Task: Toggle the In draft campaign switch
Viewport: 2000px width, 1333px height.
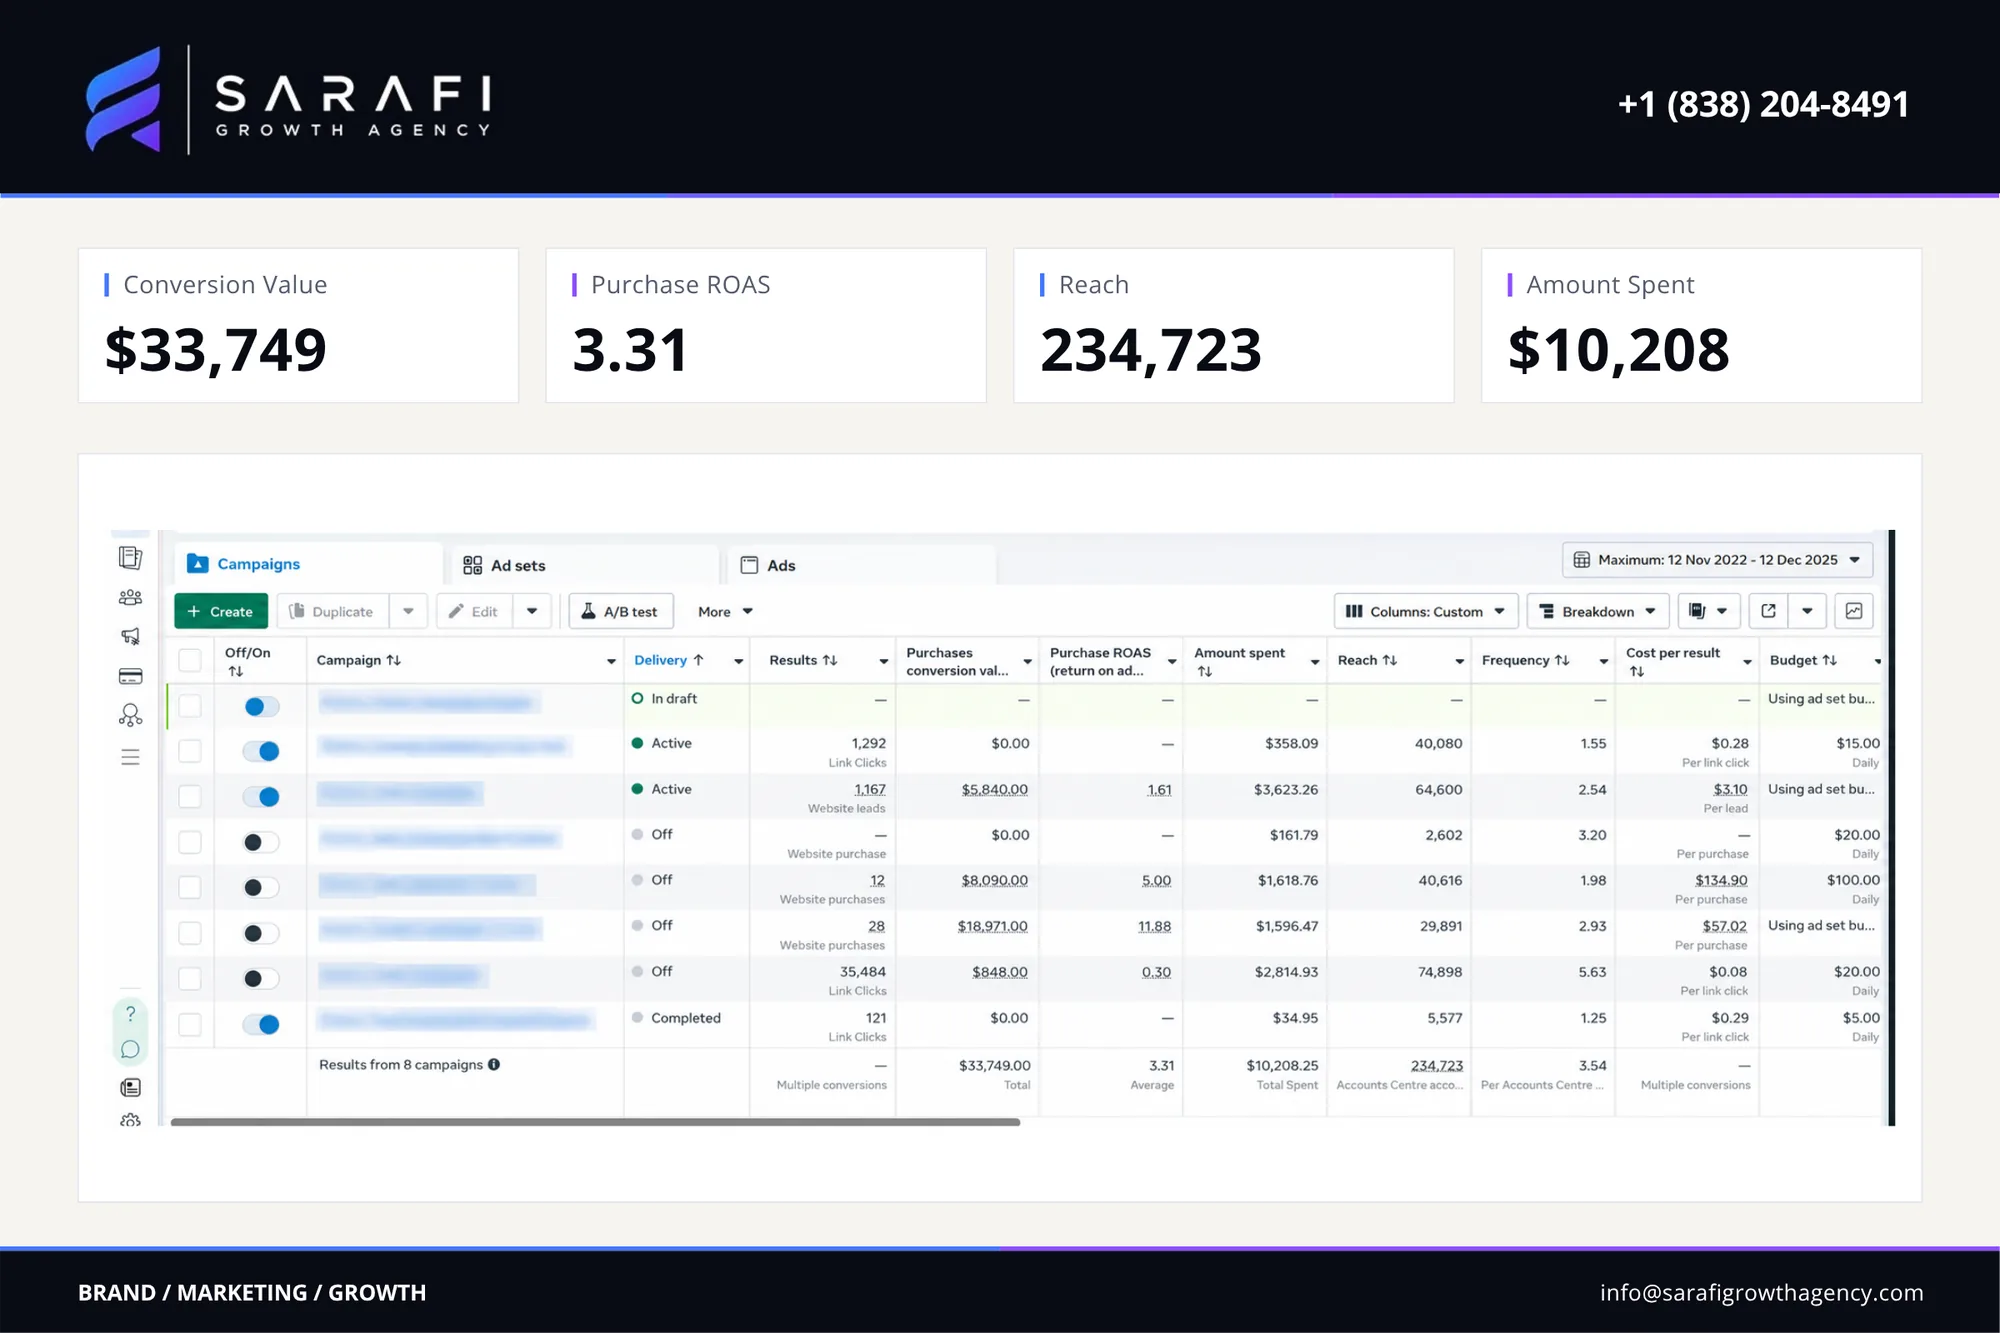Action: [261, 706]
